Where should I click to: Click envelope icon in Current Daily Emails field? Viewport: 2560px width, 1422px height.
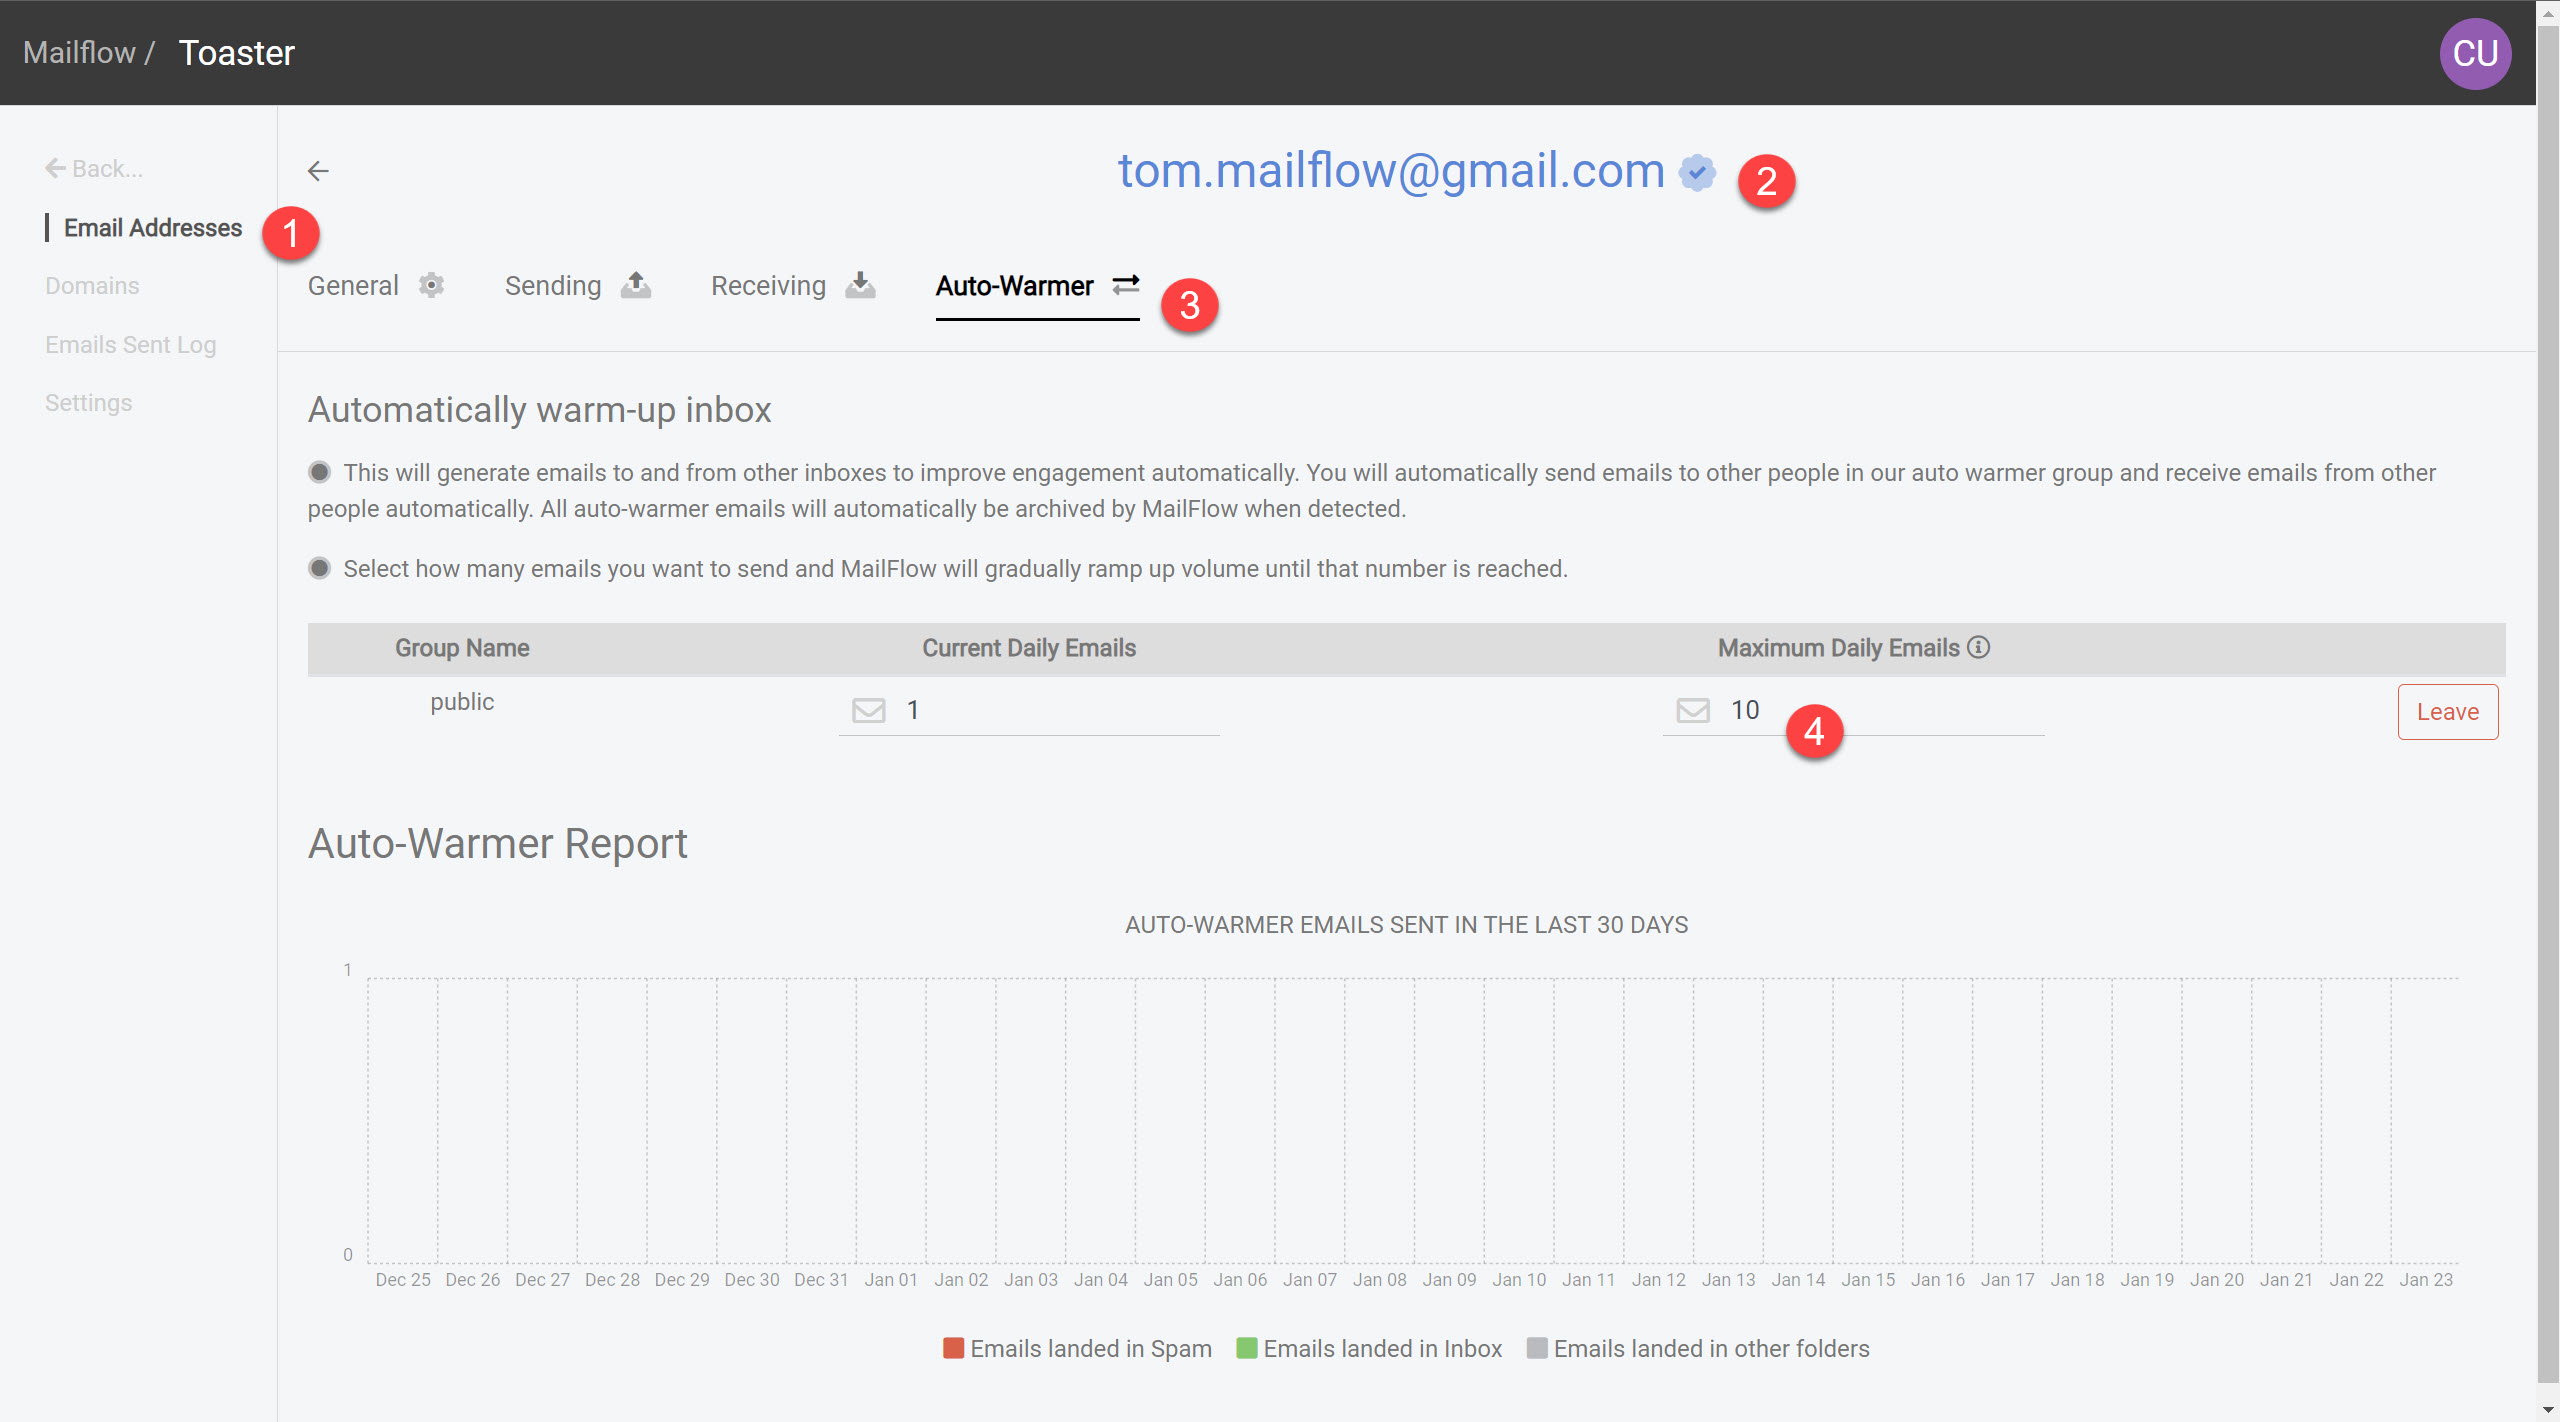[868, 710]
